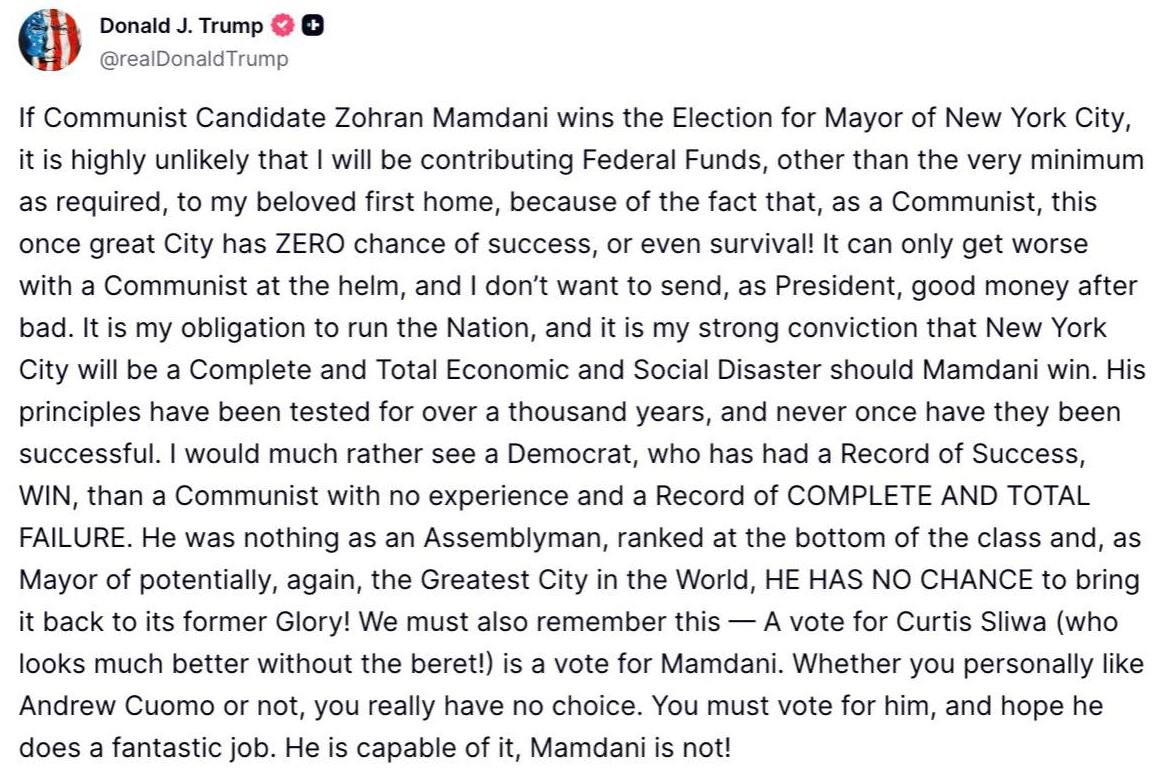The image size is (1164, 771).
Task: Open the @realDonaldTrump handle link
Action: [x=193, y=59]
